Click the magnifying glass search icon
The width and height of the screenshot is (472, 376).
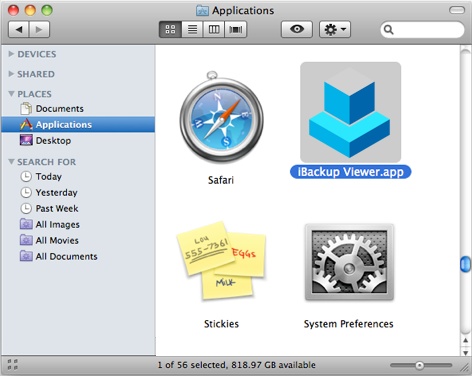click(389, 30)
